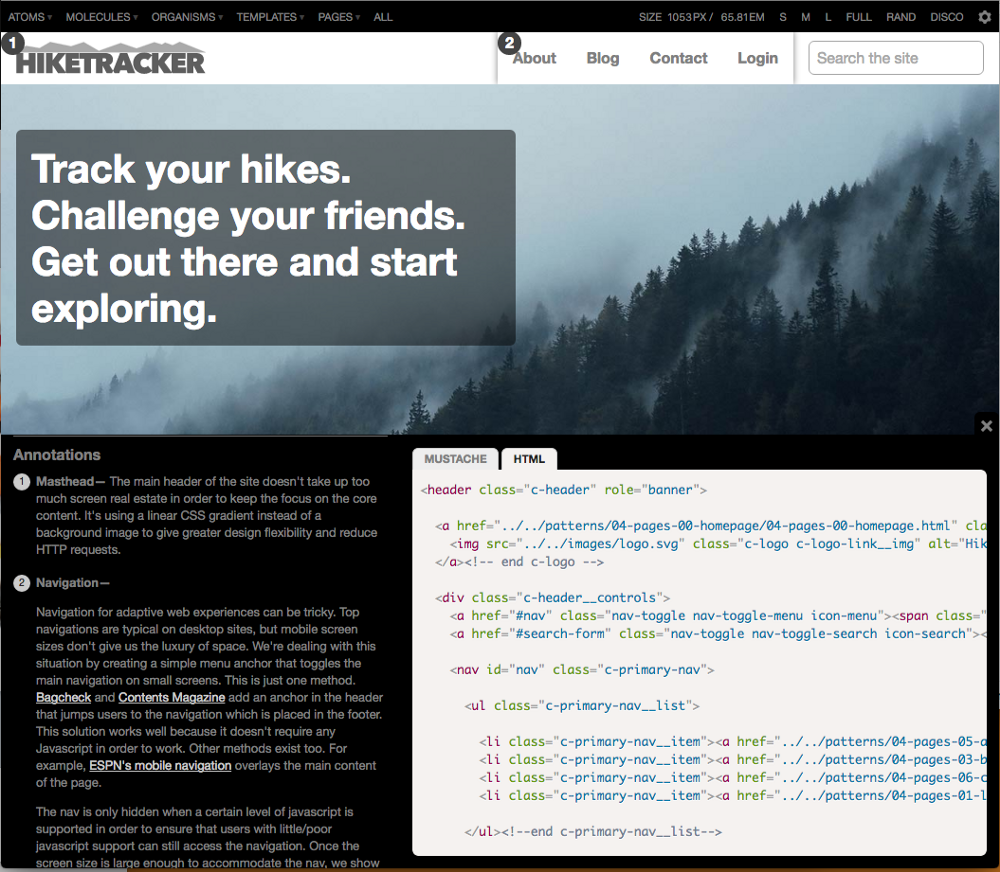
Task: Open the Bagcheck link in annotations
Action: [x=63, y=697]
